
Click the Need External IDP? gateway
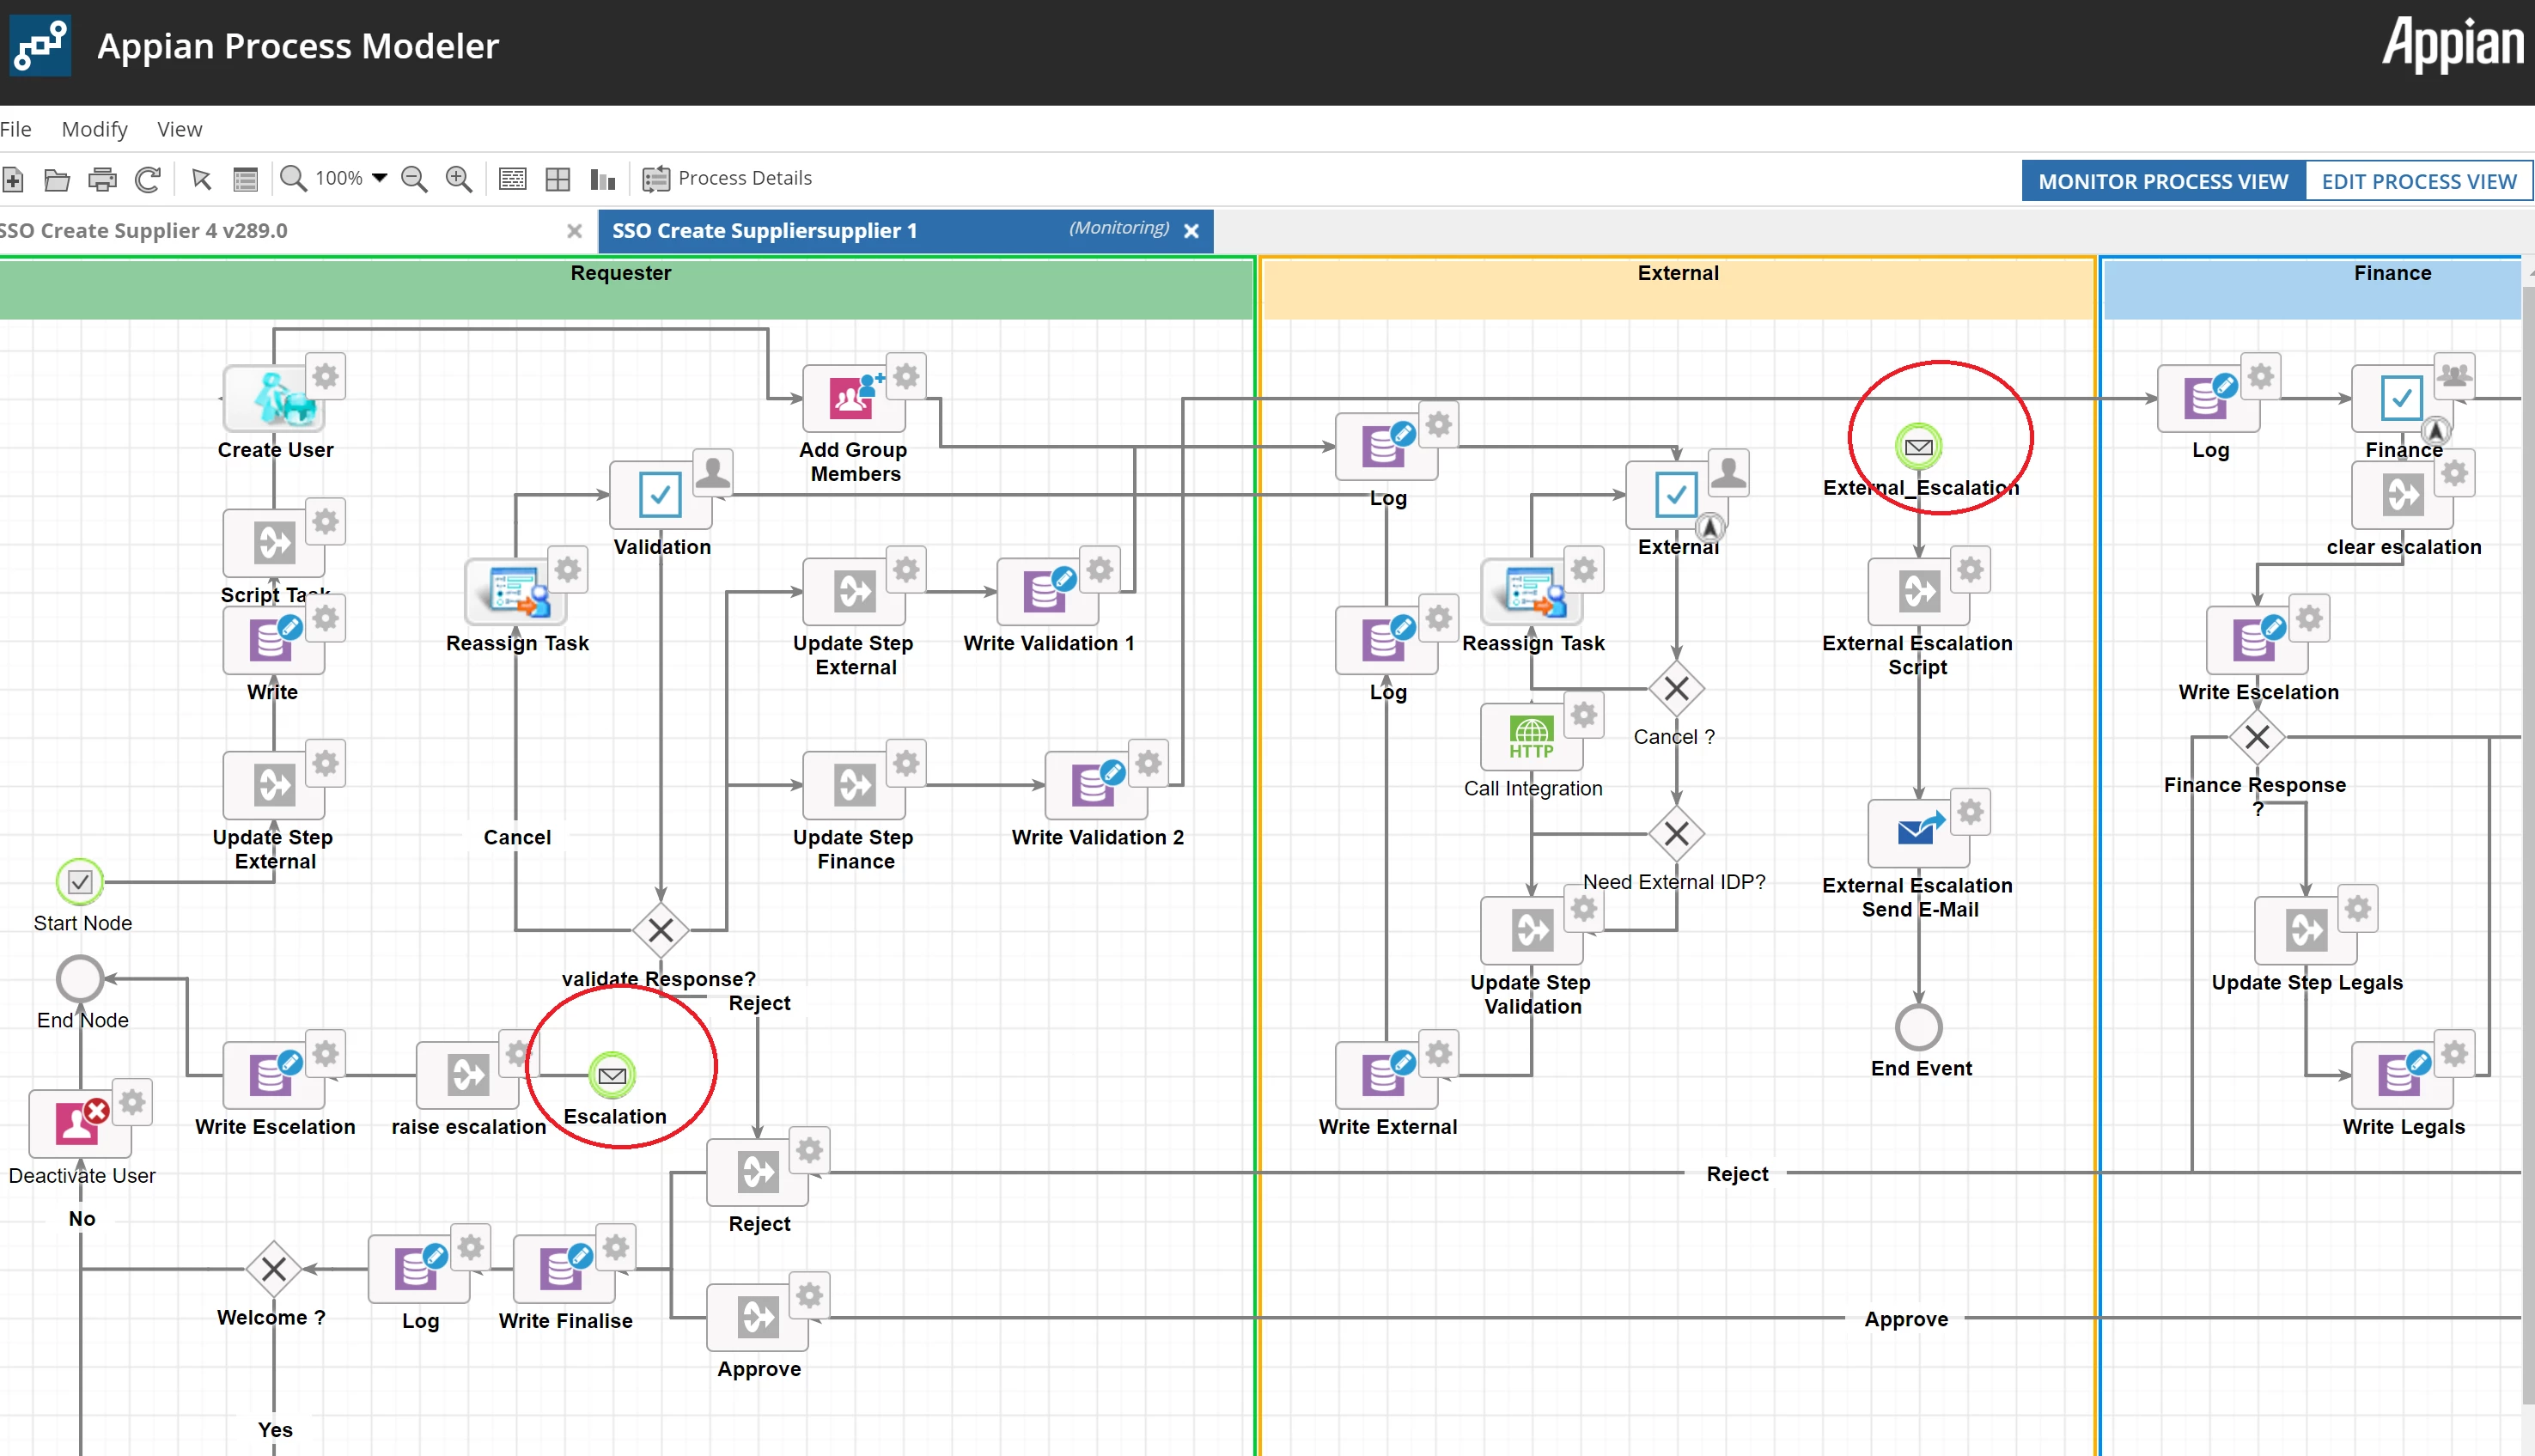pyautogui.click(x=1676, y=833)
